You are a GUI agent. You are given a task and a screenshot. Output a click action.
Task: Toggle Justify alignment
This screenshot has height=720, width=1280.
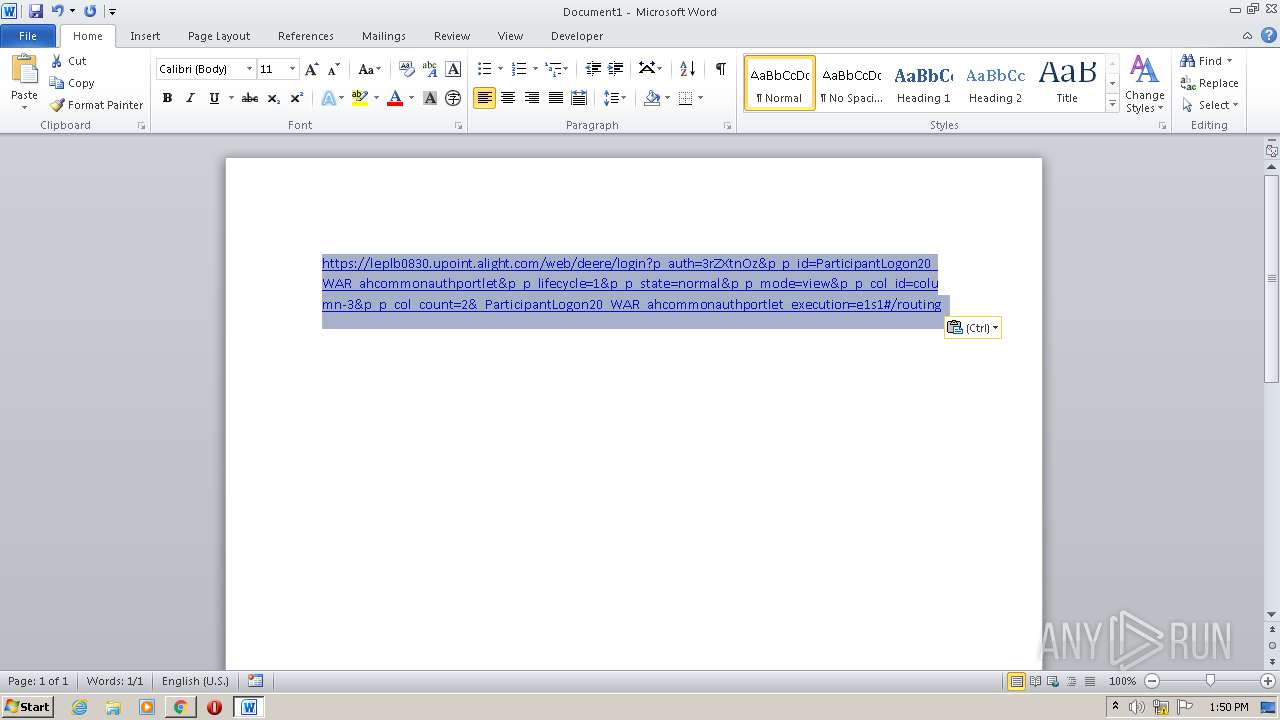[555, 98]
